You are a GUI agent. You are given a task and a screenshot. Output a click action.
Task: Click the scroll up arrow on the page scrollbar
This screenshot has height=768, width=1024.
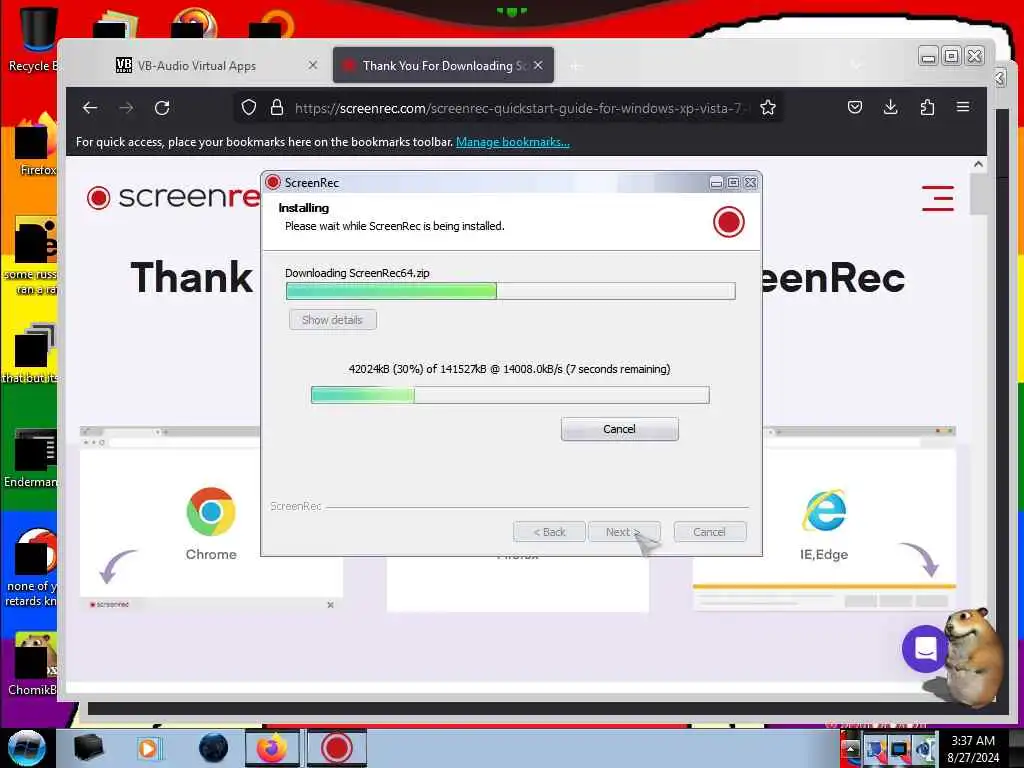click(978, 165)
